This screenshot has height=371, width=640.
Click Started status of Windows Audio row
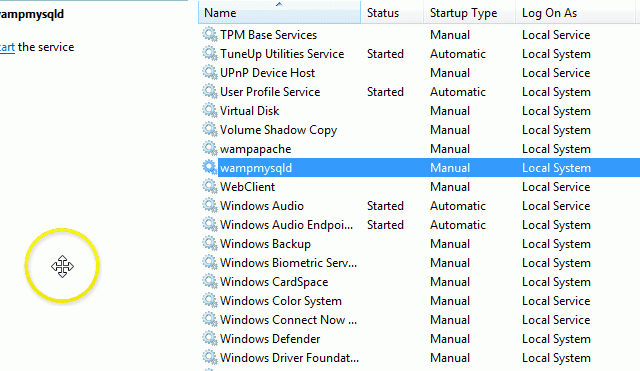pyautogui.click(x=385, y=206)
